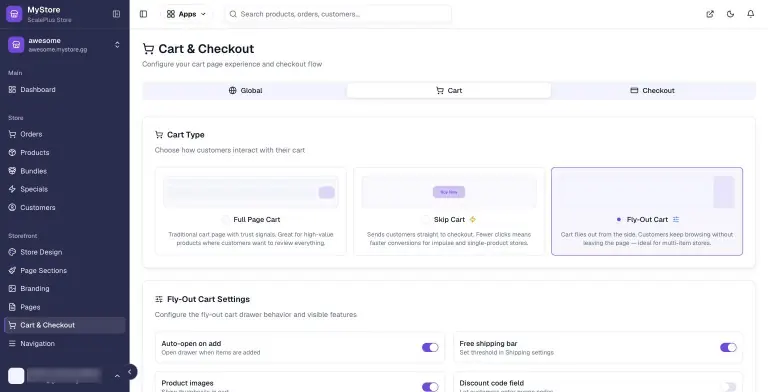Click the Pages document icon
This screenshot has height=392, width=768.
pos(12,307)
